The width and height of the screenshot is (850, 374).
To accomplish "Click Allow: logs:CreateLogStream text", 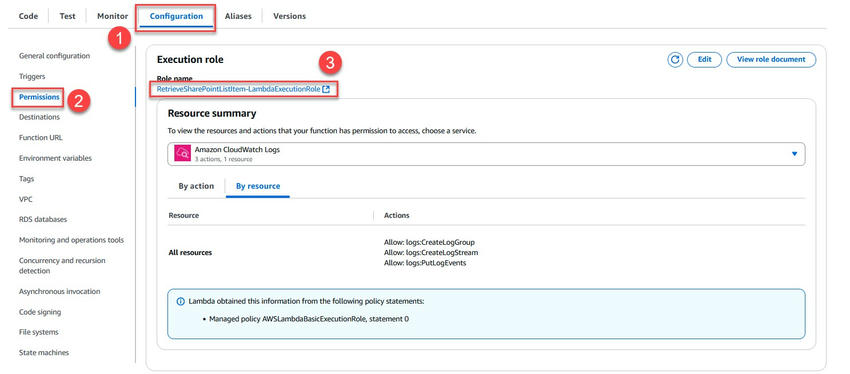I will point(431,253).
